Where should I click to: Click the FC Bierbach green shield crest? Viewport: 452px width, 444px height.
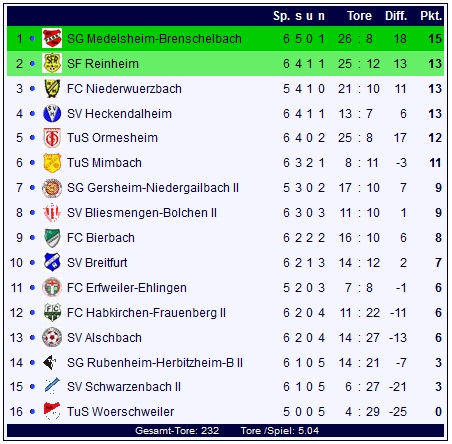(52, 238)
